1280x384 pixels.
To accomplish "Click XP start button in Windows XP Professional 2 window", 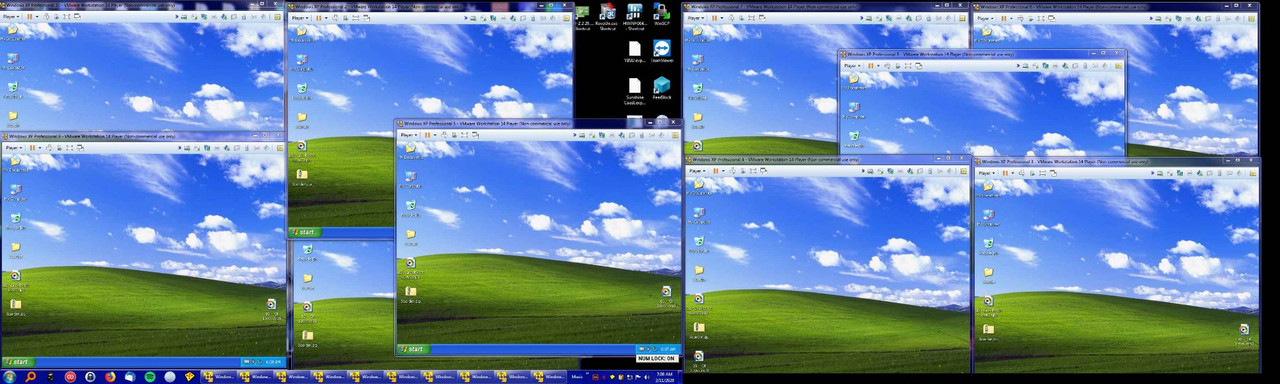I will [x=304, y=231].
